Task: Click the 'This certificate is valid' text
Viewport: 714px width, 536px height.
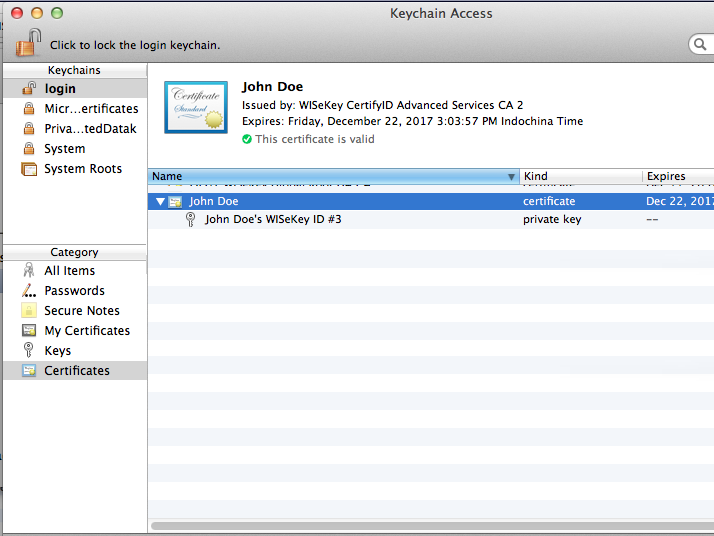Action: 315,139
